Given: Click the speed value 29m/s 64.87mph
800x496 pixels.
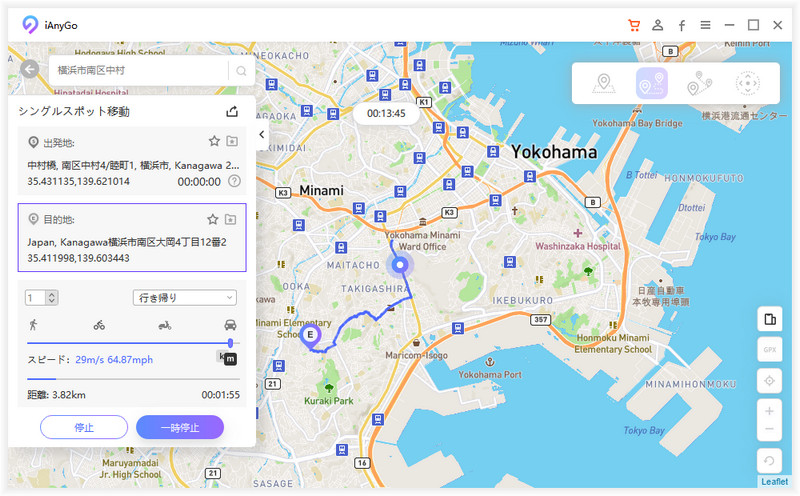Looking at the screenshot, I should click(114, 359).
